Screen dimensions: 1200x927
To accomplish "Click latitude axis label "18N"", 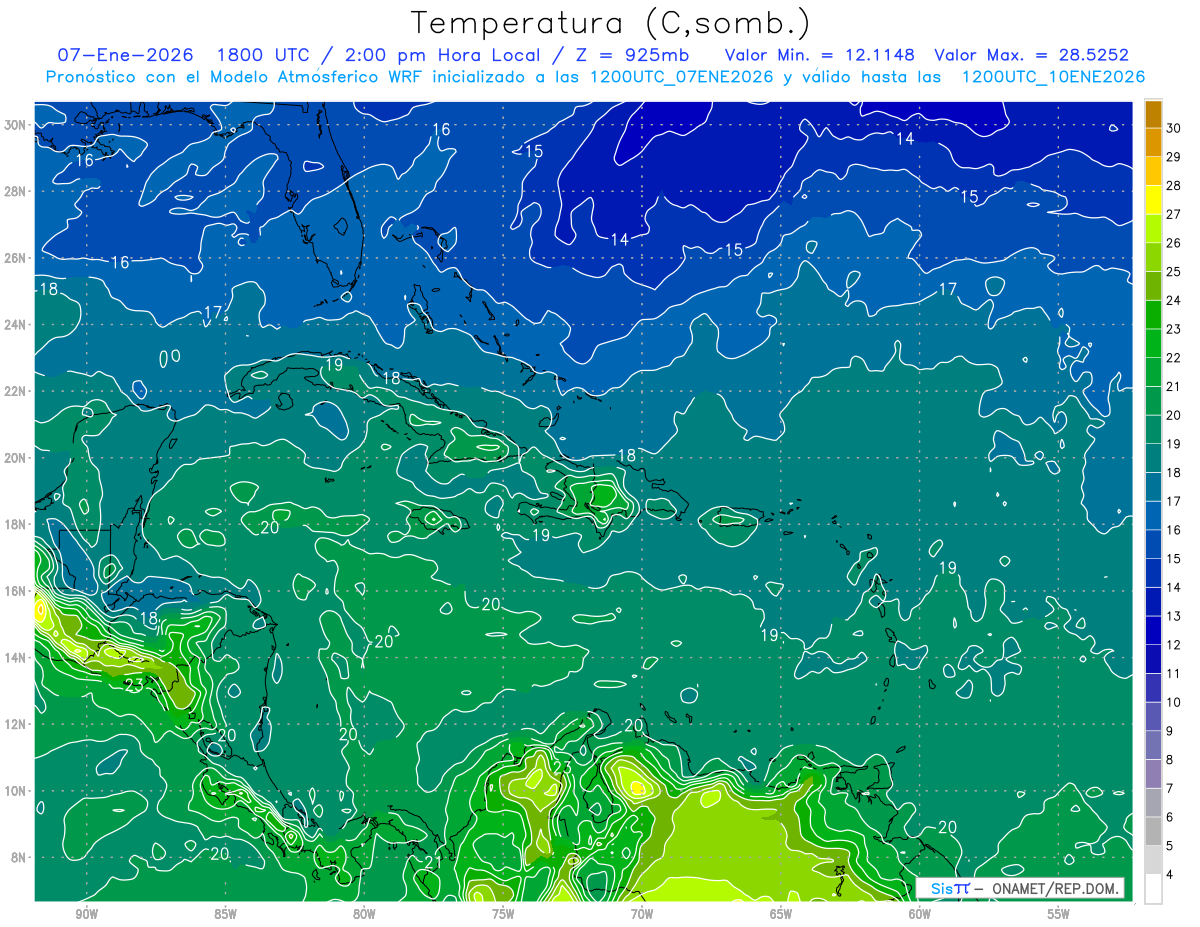I will (15, 524).
